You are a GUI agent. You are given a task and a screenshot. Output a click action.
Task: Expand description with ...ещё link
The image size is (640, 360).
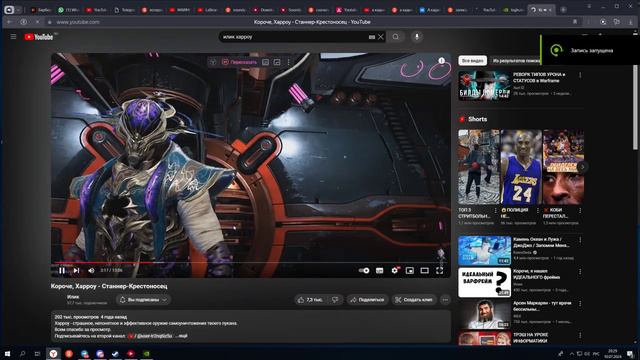[x=182, y=336]
